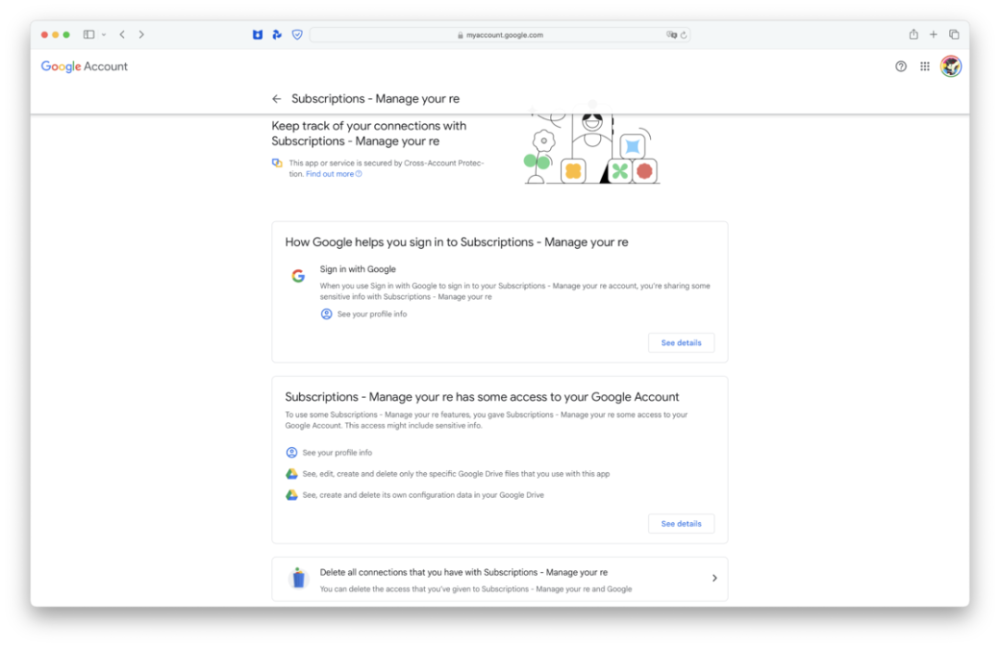Click the Cross-Account Protection icon
The image size is (1000, 647).
(277, 163)
